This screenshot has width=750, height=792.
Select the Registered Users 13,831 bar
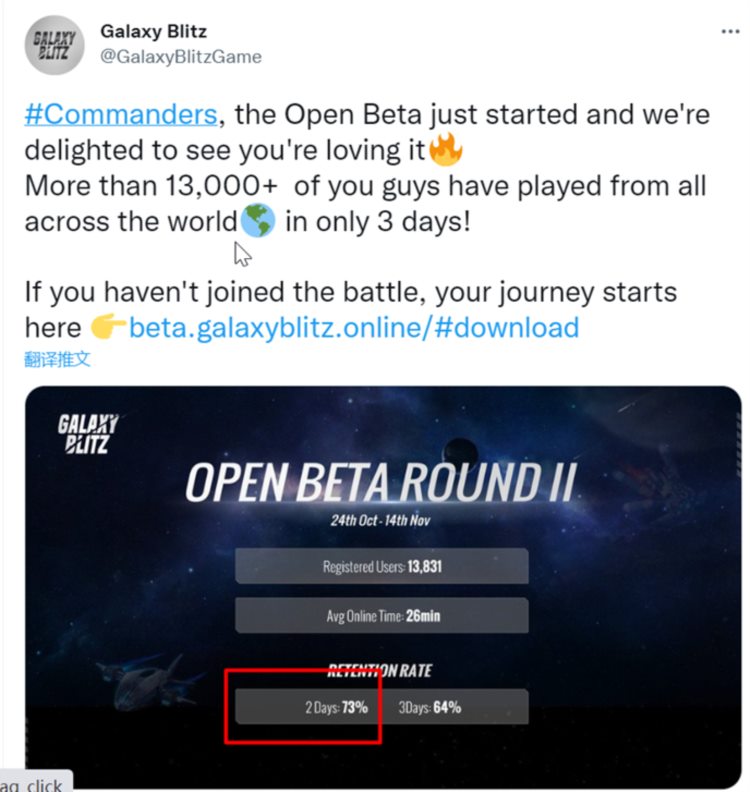[x=381, y=566]
